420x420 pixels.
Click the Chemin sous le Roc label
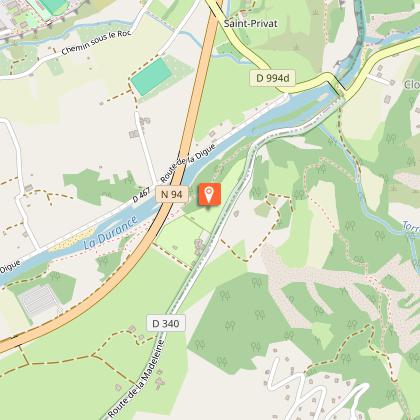pos(96,42)
